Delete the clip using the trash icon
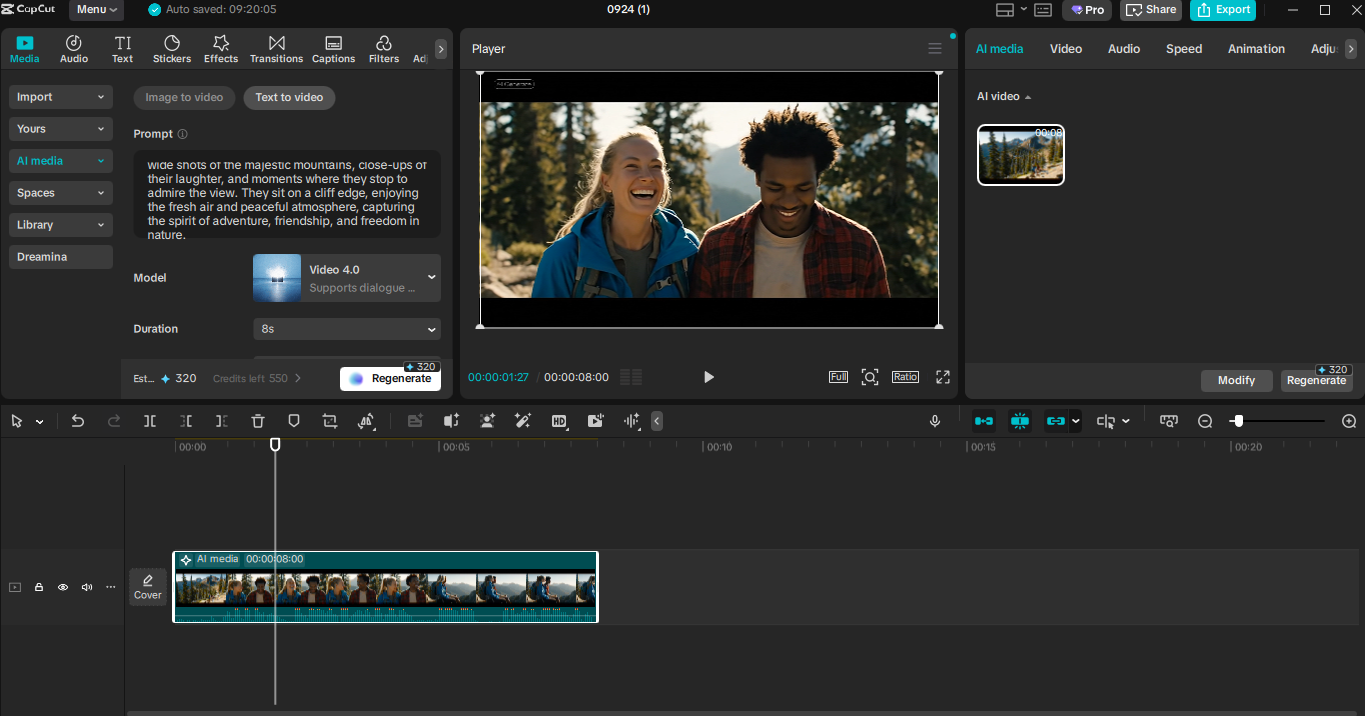The height and width of the screenshot is (716, 1365). point(258,421)
